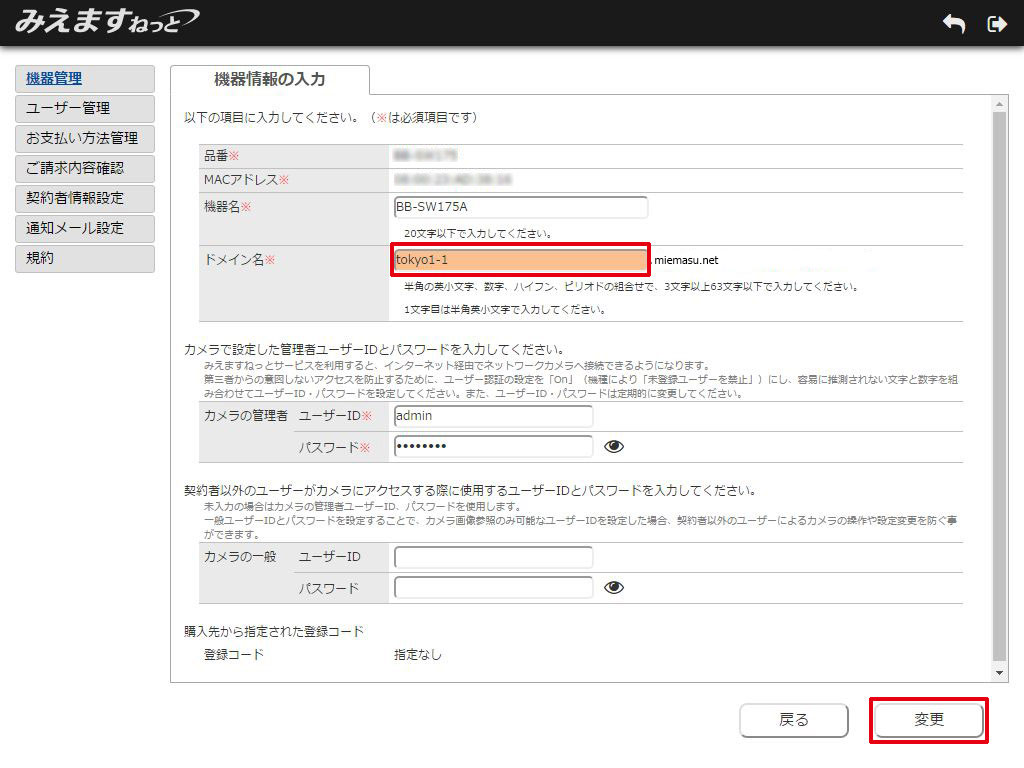Focus the admin ユーザーID field

point(493,416)
